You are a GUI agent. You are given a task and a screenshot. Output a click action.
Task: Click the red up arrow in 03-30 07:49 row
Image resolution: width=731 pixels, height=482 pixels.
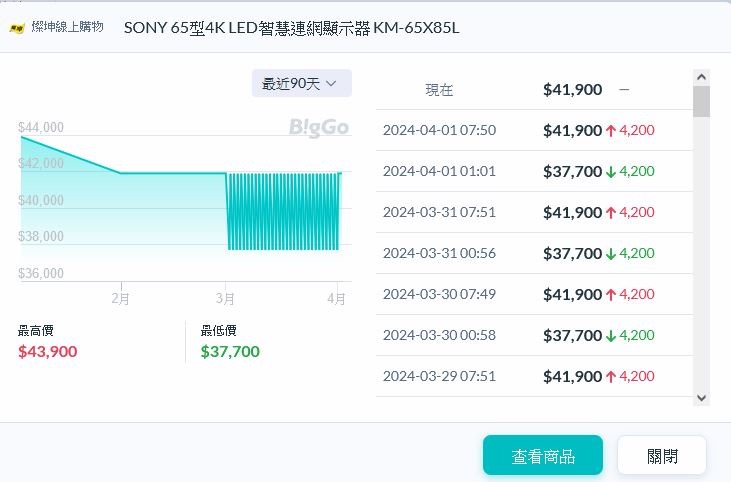tap(611, 295)
